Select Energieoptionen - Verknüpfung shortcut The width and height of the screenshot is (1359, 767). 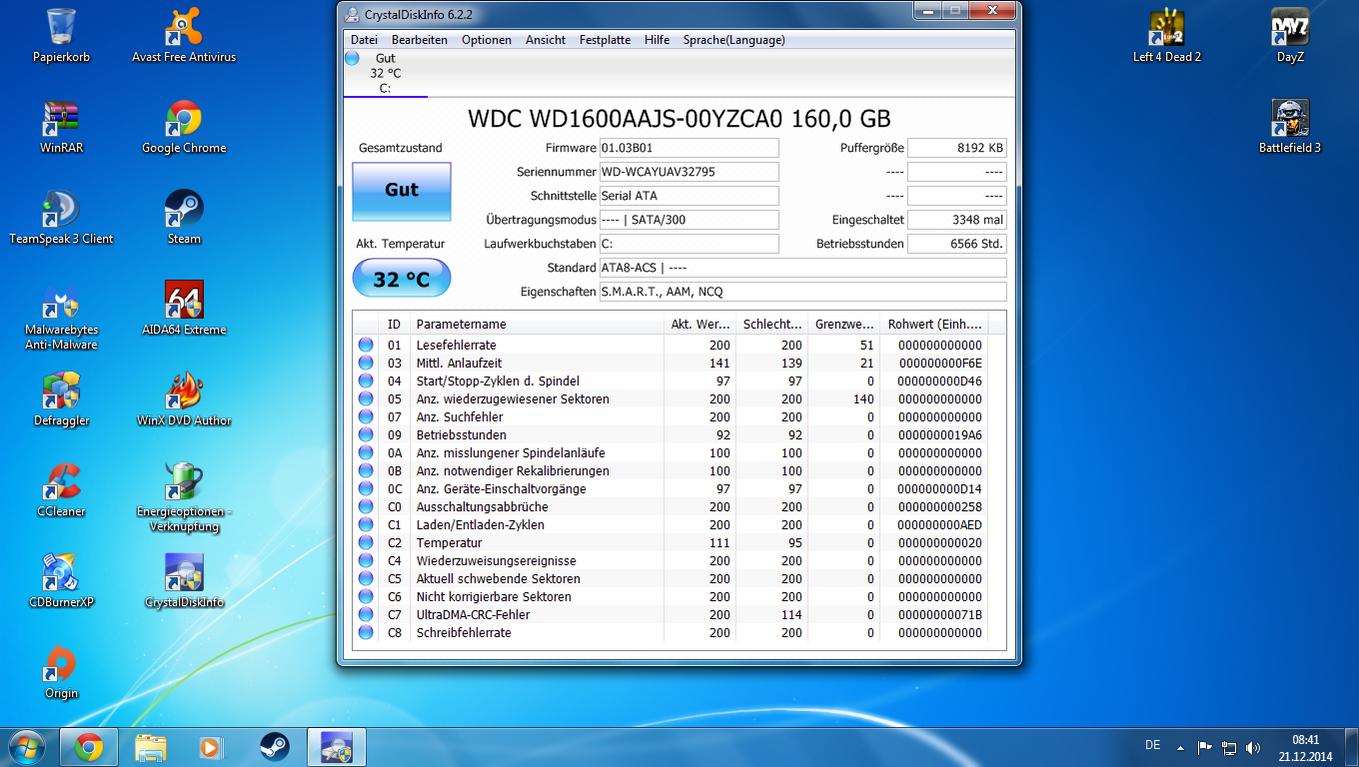point(184,497)
